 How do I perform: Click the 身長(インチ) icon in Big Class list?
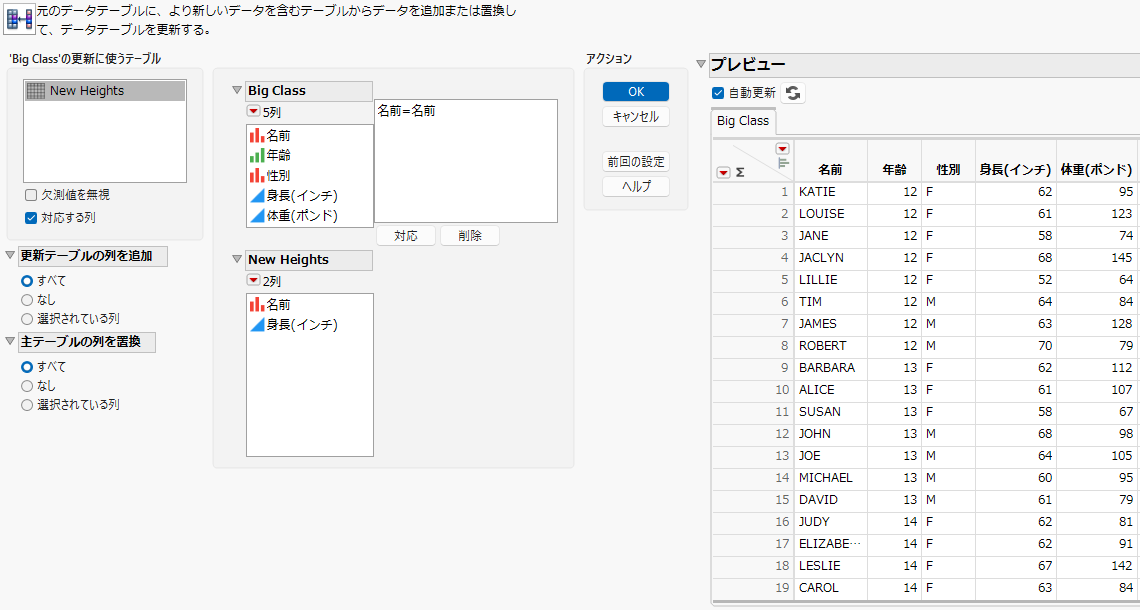[x=257, y=196]
